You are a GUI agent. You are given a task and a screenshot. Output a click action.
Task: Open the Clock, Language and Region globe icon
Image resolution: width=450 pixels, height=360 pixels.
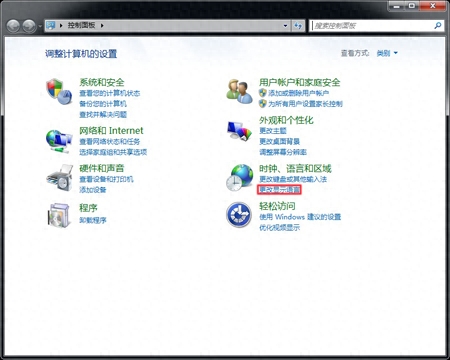pyautogui.click(x=239, y=178)
